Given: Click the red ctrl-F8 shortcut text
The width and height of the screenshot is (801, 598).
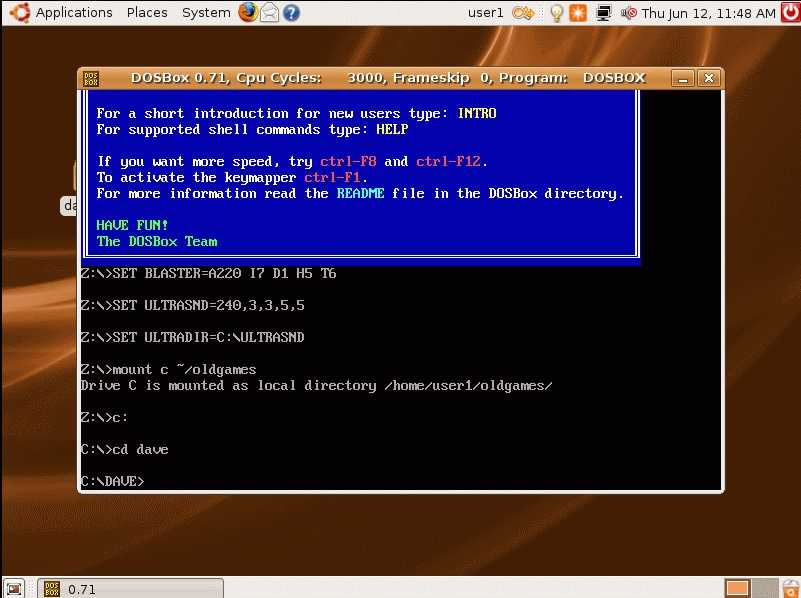Looking at the screenshot, I should pos(348,161).
